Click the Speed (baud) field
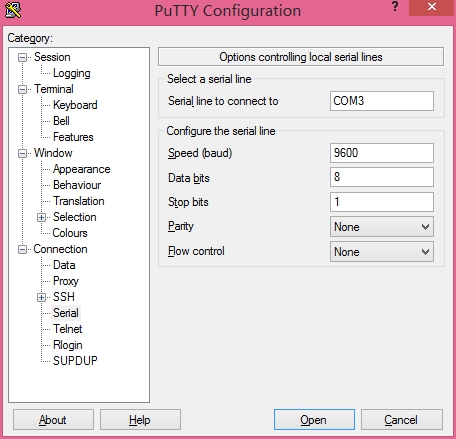The image size is (456, 439). (382, 153)
